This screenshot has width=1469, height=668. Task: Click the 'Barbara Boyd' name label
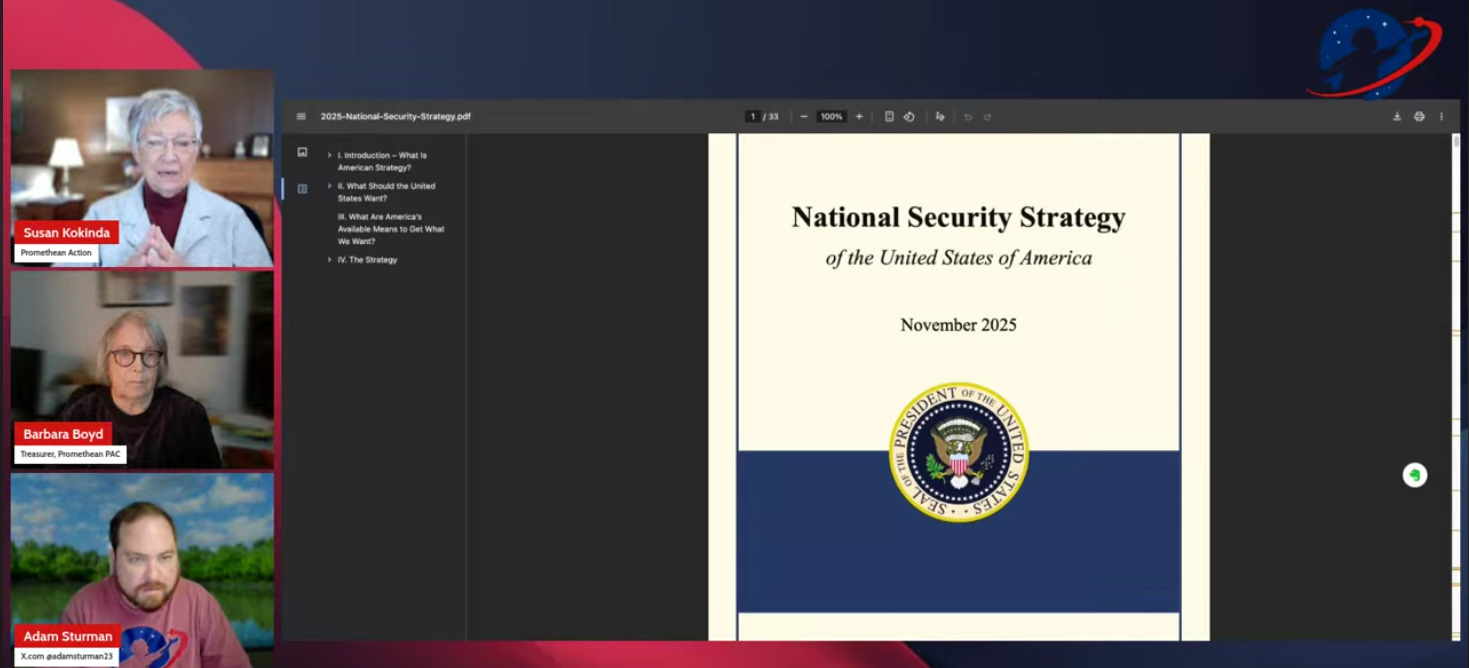tap(63, 434)
